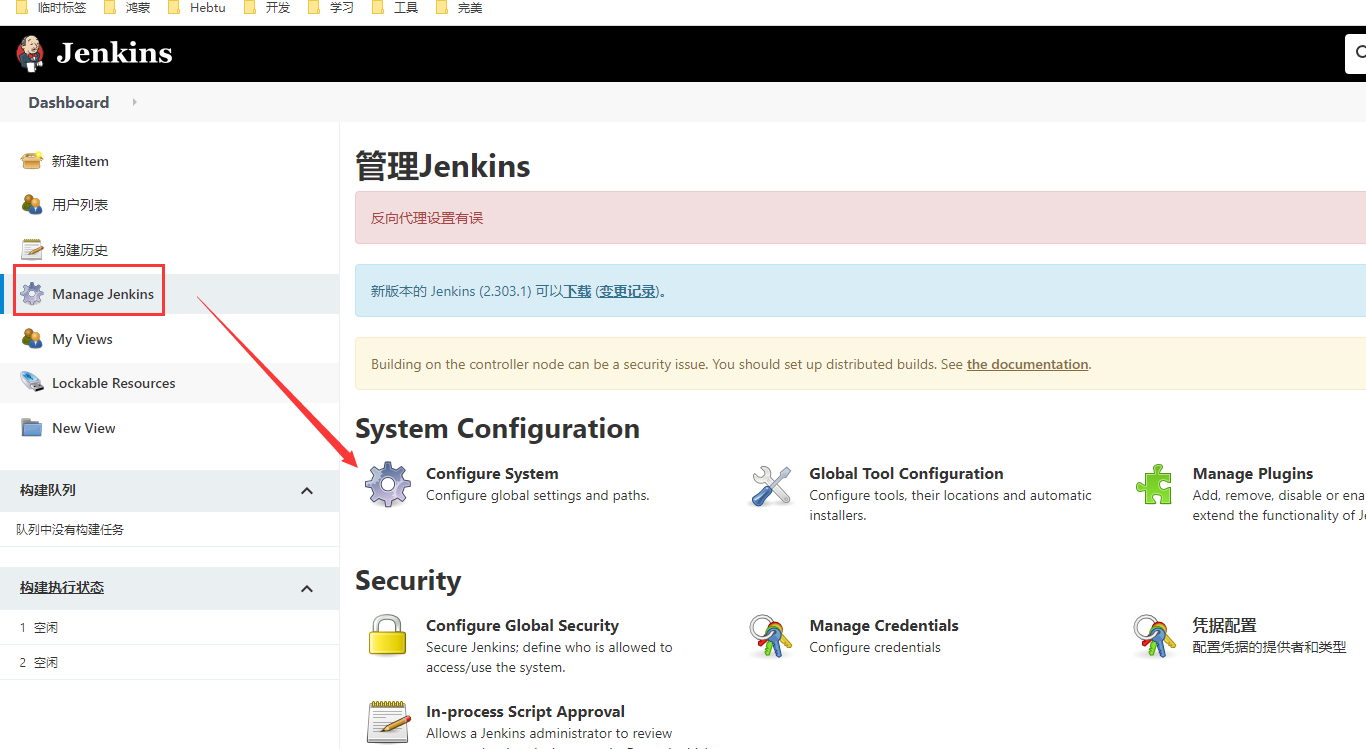Click executor 1 空闲 row
The image size is (1366, 749).
[170, 628]
